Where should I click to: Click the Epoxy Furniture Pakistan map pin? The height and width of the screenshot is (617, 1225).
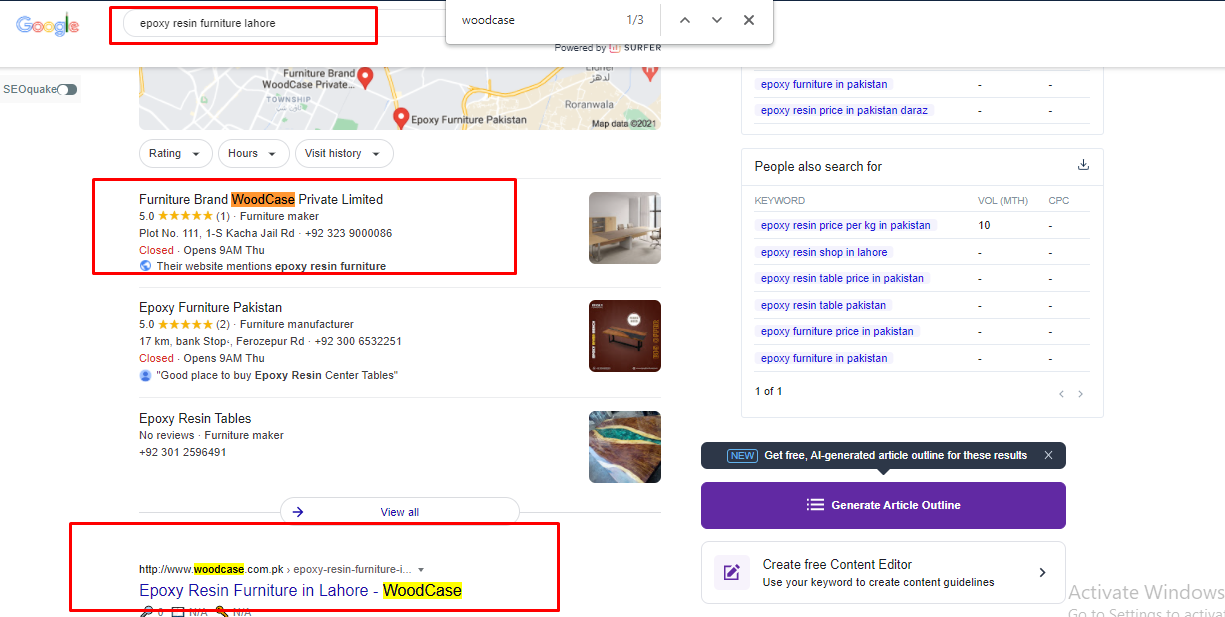(401, 118)
